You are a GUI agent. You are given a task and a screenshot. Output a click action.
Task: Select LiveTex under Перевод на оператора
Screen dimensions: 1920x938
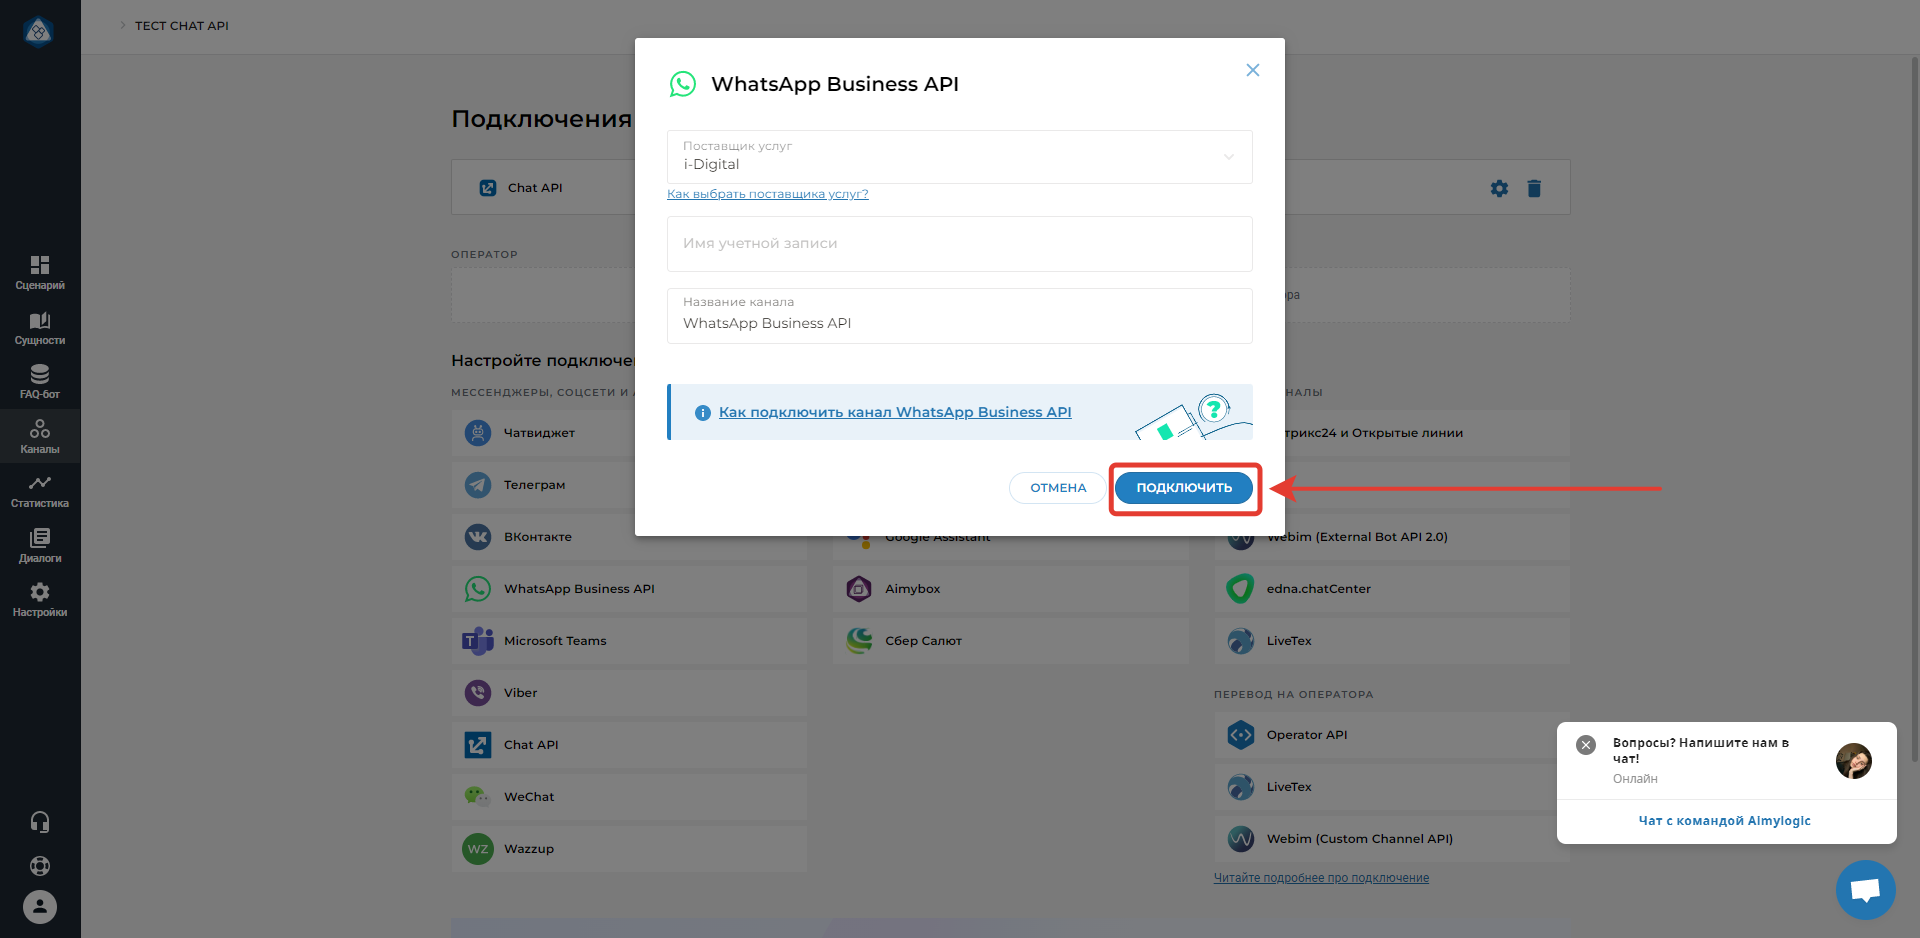[x=1392, y=787]
